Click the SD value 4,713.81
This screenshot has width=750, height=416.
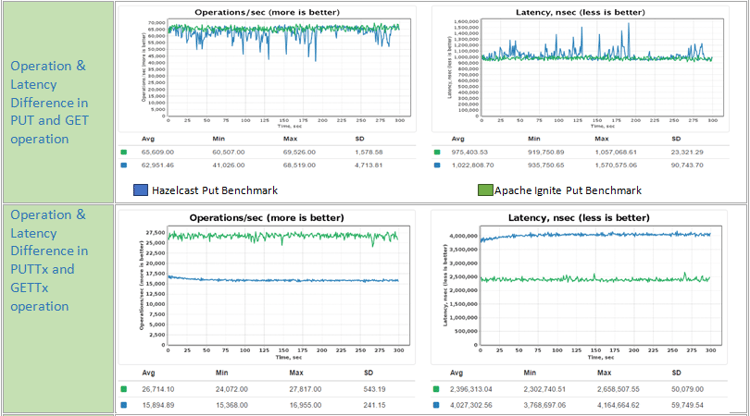coord(369,165)
